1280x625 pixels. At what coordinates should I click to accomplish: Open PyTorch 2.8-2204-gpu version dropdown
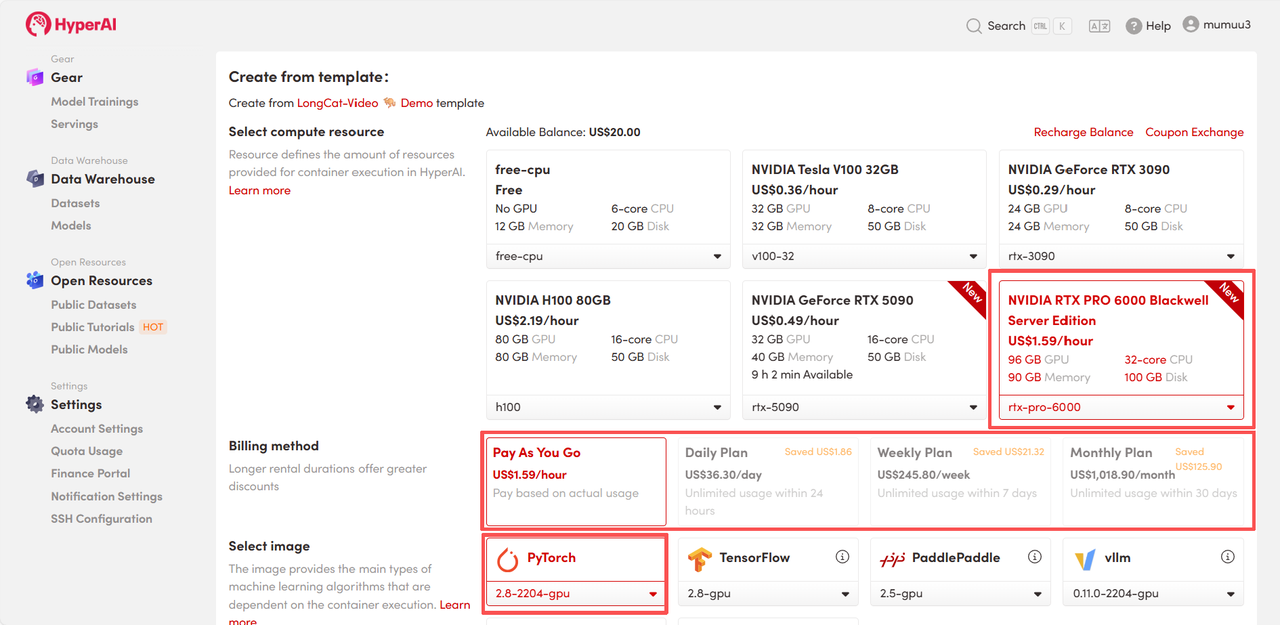tap(575, 593)
